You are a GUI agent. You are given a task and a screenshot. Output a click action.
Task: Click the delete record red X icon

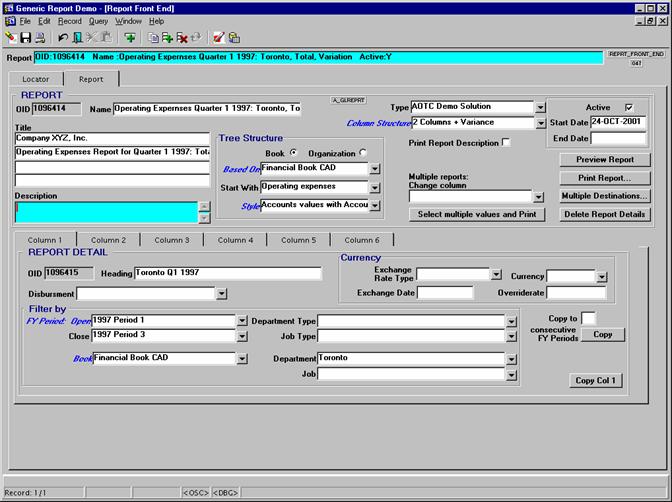click(x=182, y=38)
